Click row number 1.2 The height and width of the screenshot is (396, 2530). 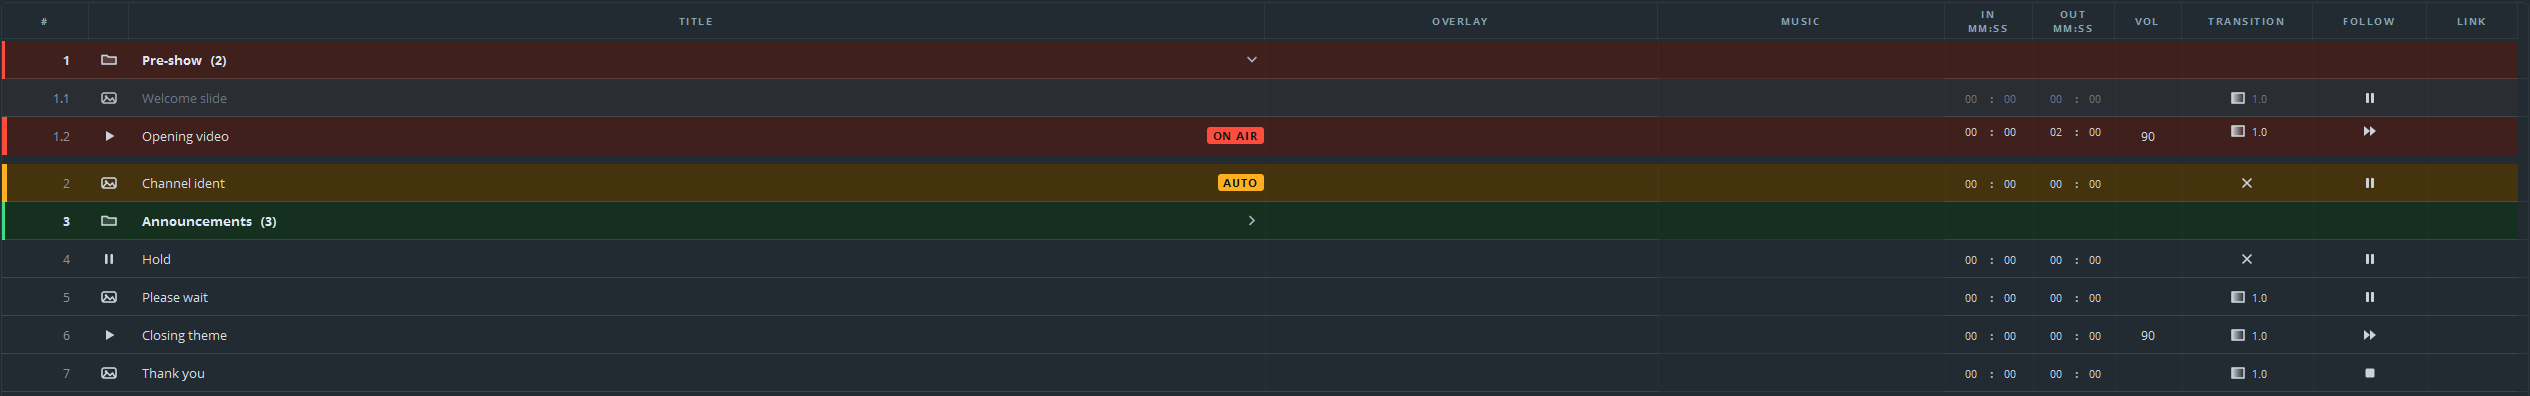coord(61,136)
